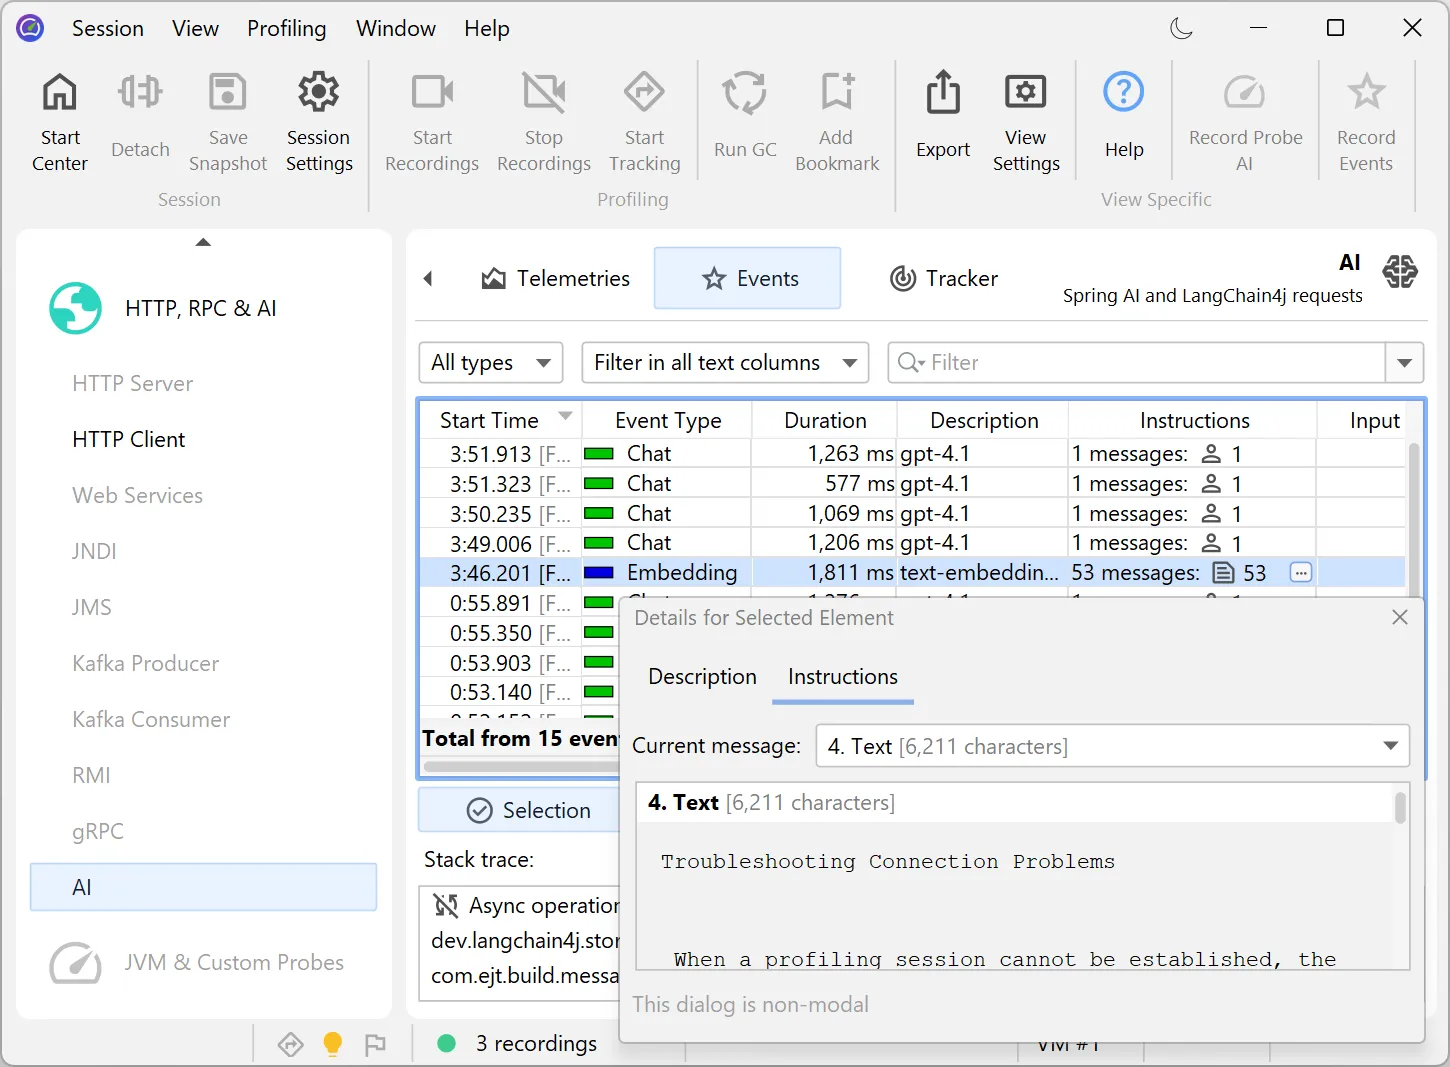Switch to the Tracker tab
The height and width of the screenshot is (1067, 1450).
(942, 278)
